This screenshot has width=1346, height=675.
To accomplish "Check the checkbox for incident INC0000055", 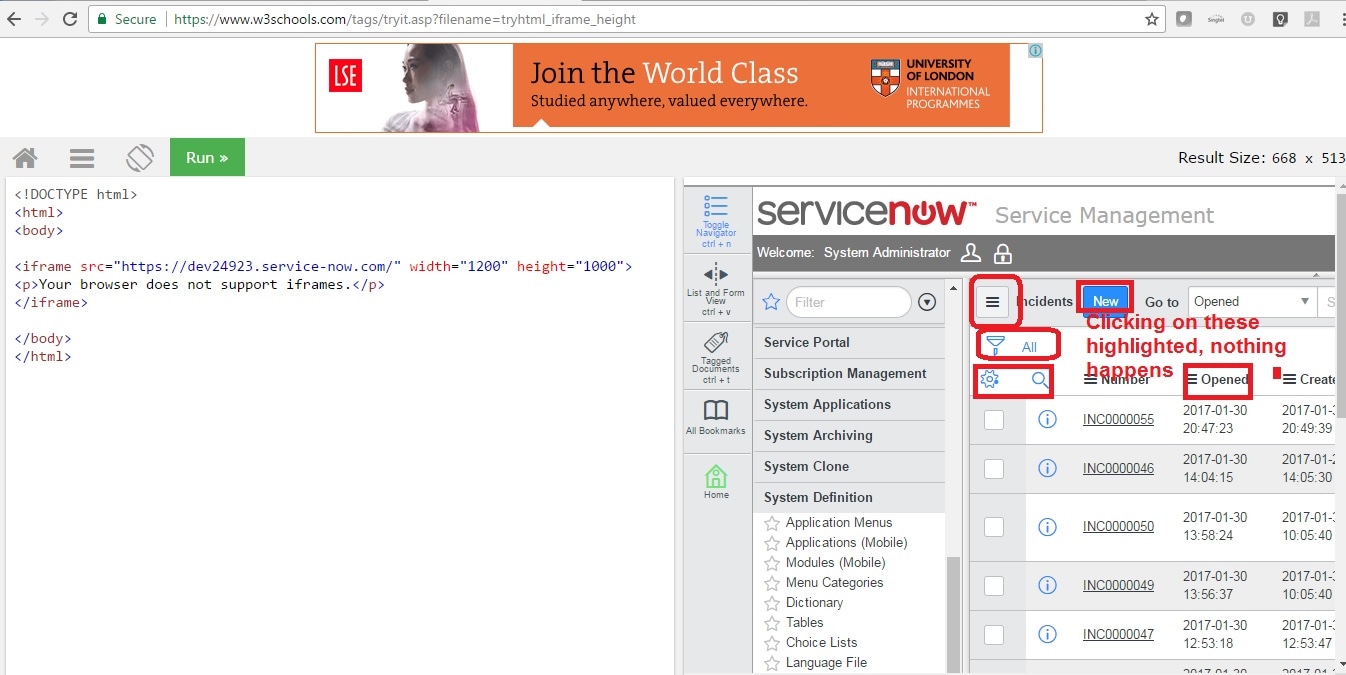I will (995, 419).
